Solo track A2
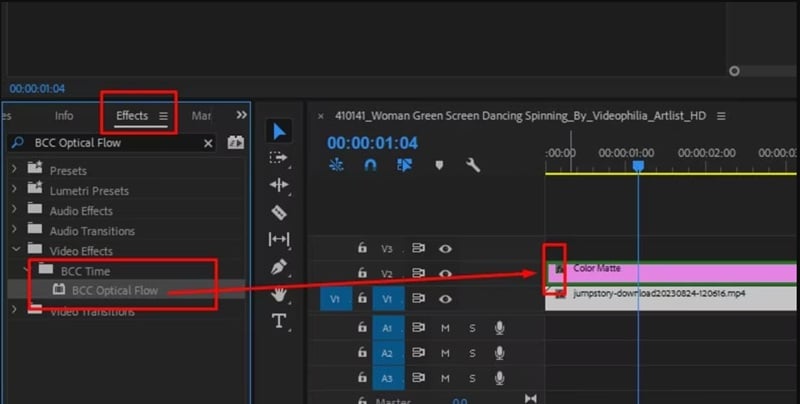Screen dimensions: 800x404 [x=472, y=353]
